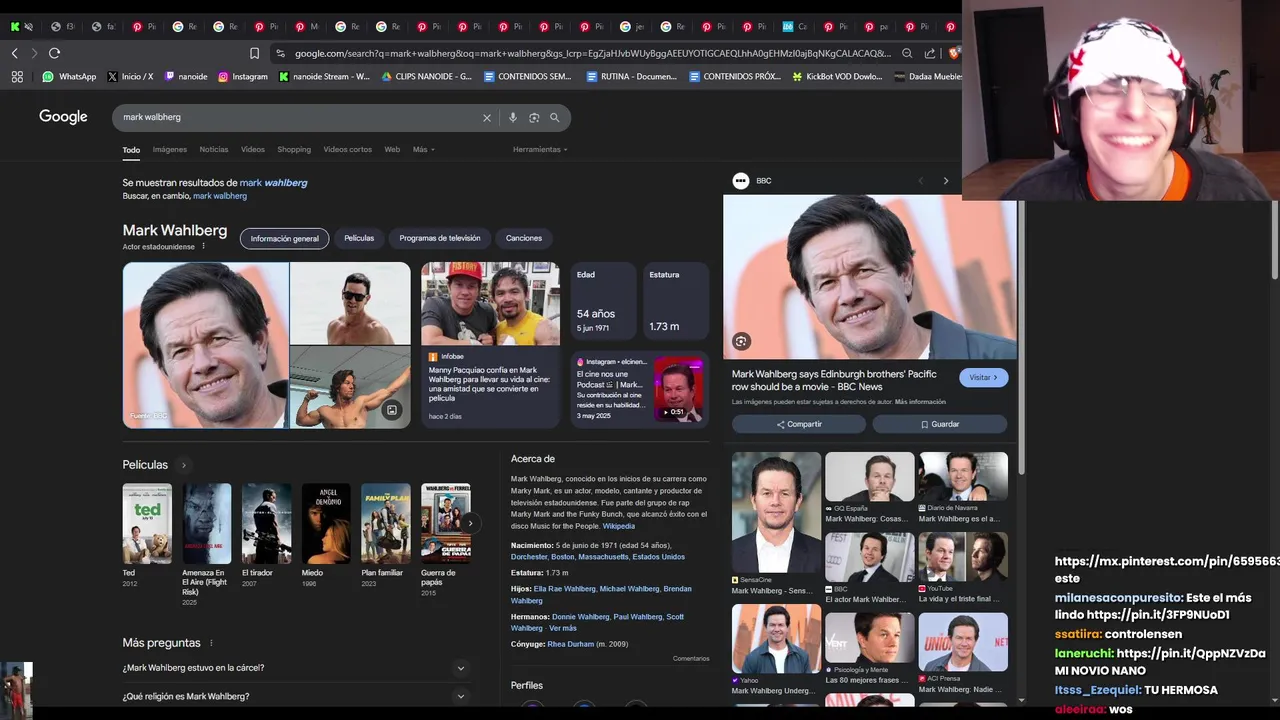The width and height of the screenshot is (1280, 720).
Task: Open the CONTENIDOS SEM document bookmark
Action: pyautogui.click(x=528, y=76)
